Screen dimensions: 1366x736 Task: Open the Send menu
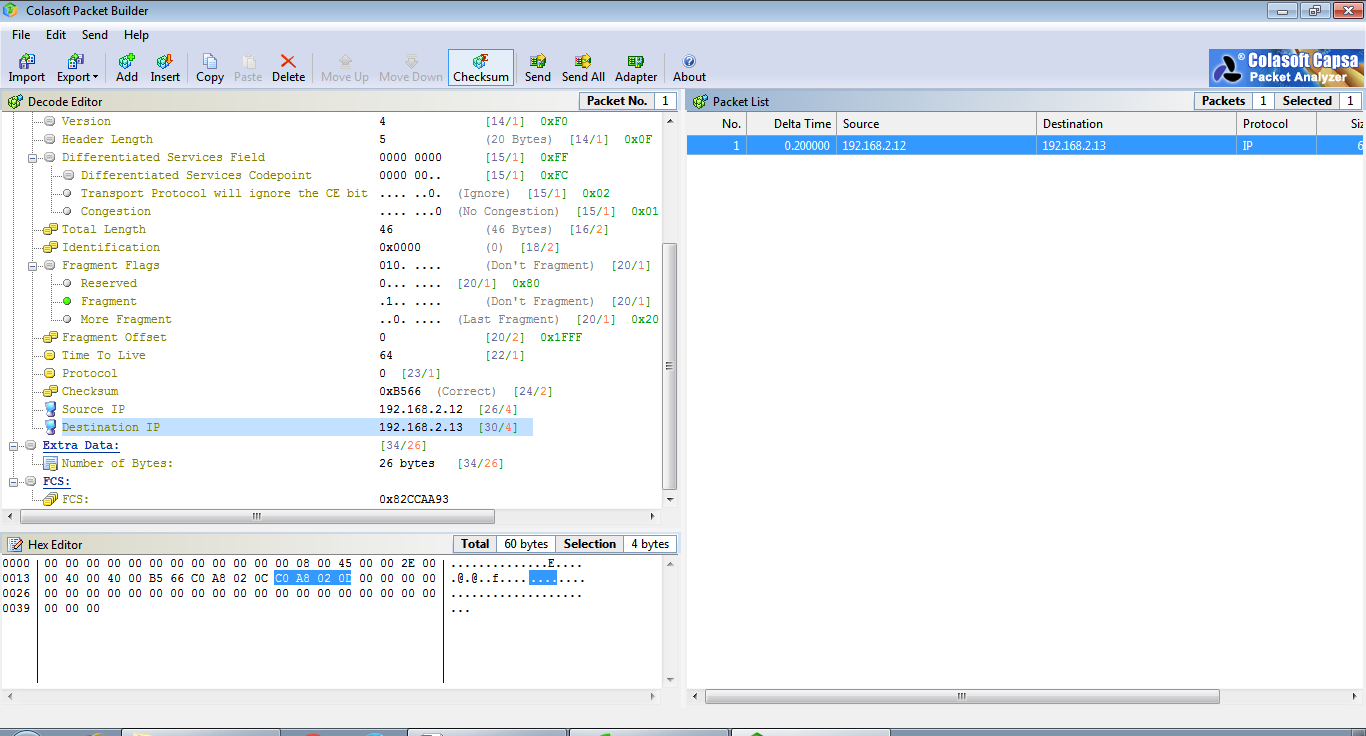[x=95, y=35]
